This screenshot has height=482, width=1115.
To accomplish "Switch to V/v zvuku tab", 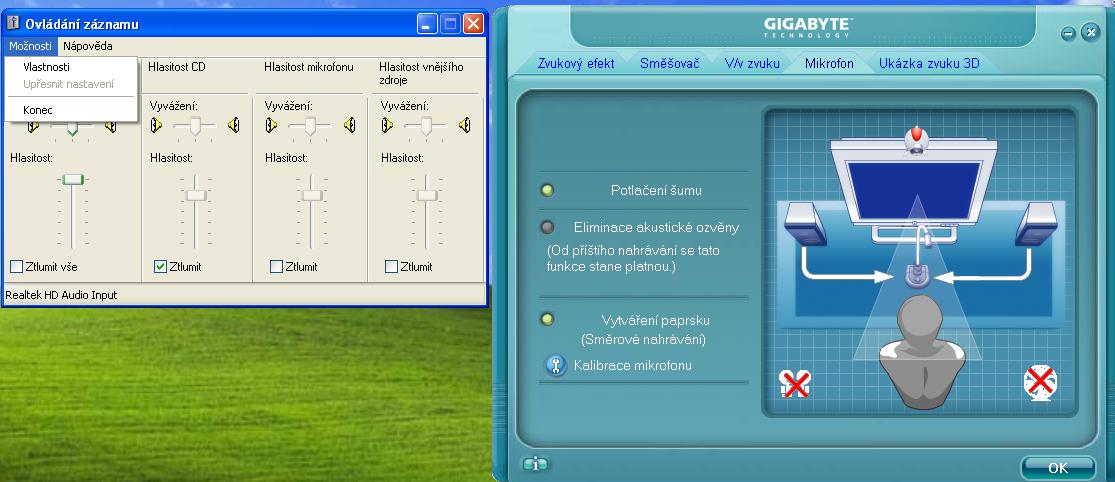I will tap(752, 63).
